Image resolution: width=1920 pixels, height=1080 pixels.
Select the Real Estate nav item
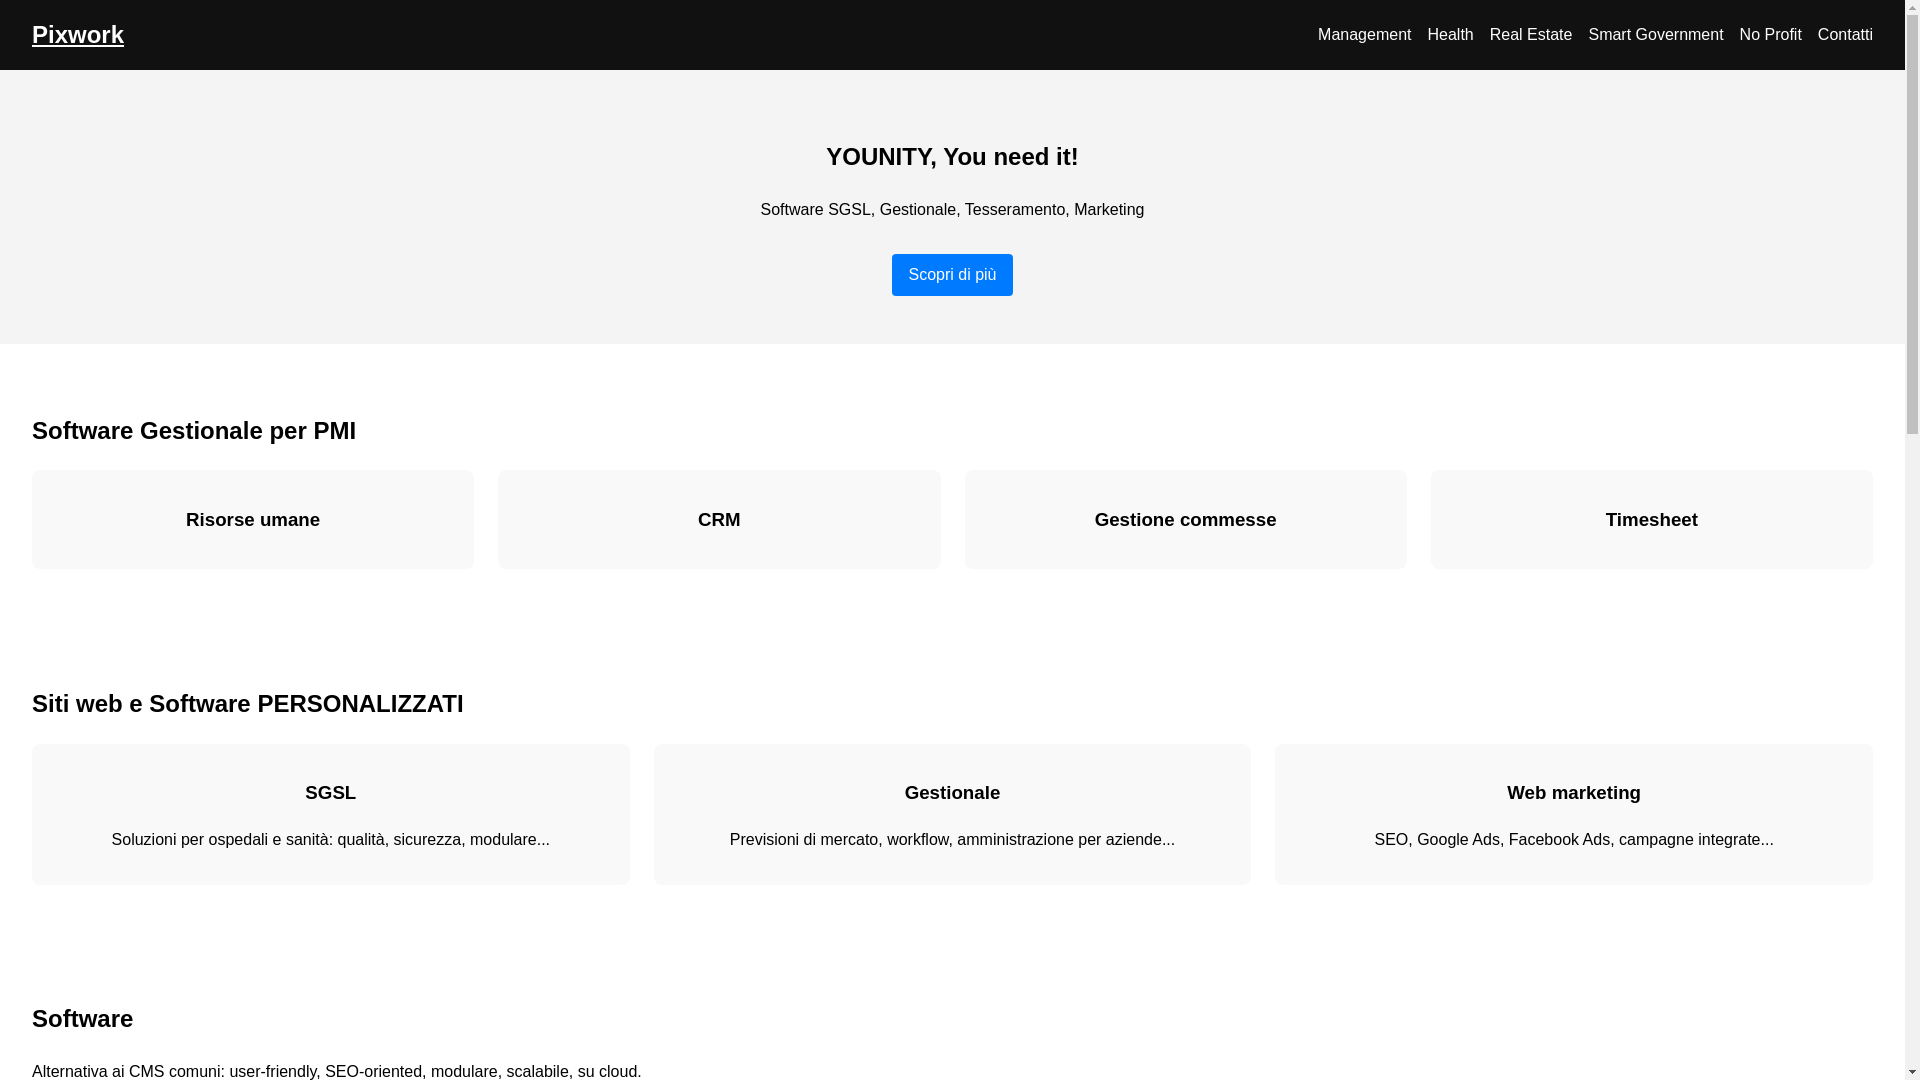click(x=1530, y=35)
